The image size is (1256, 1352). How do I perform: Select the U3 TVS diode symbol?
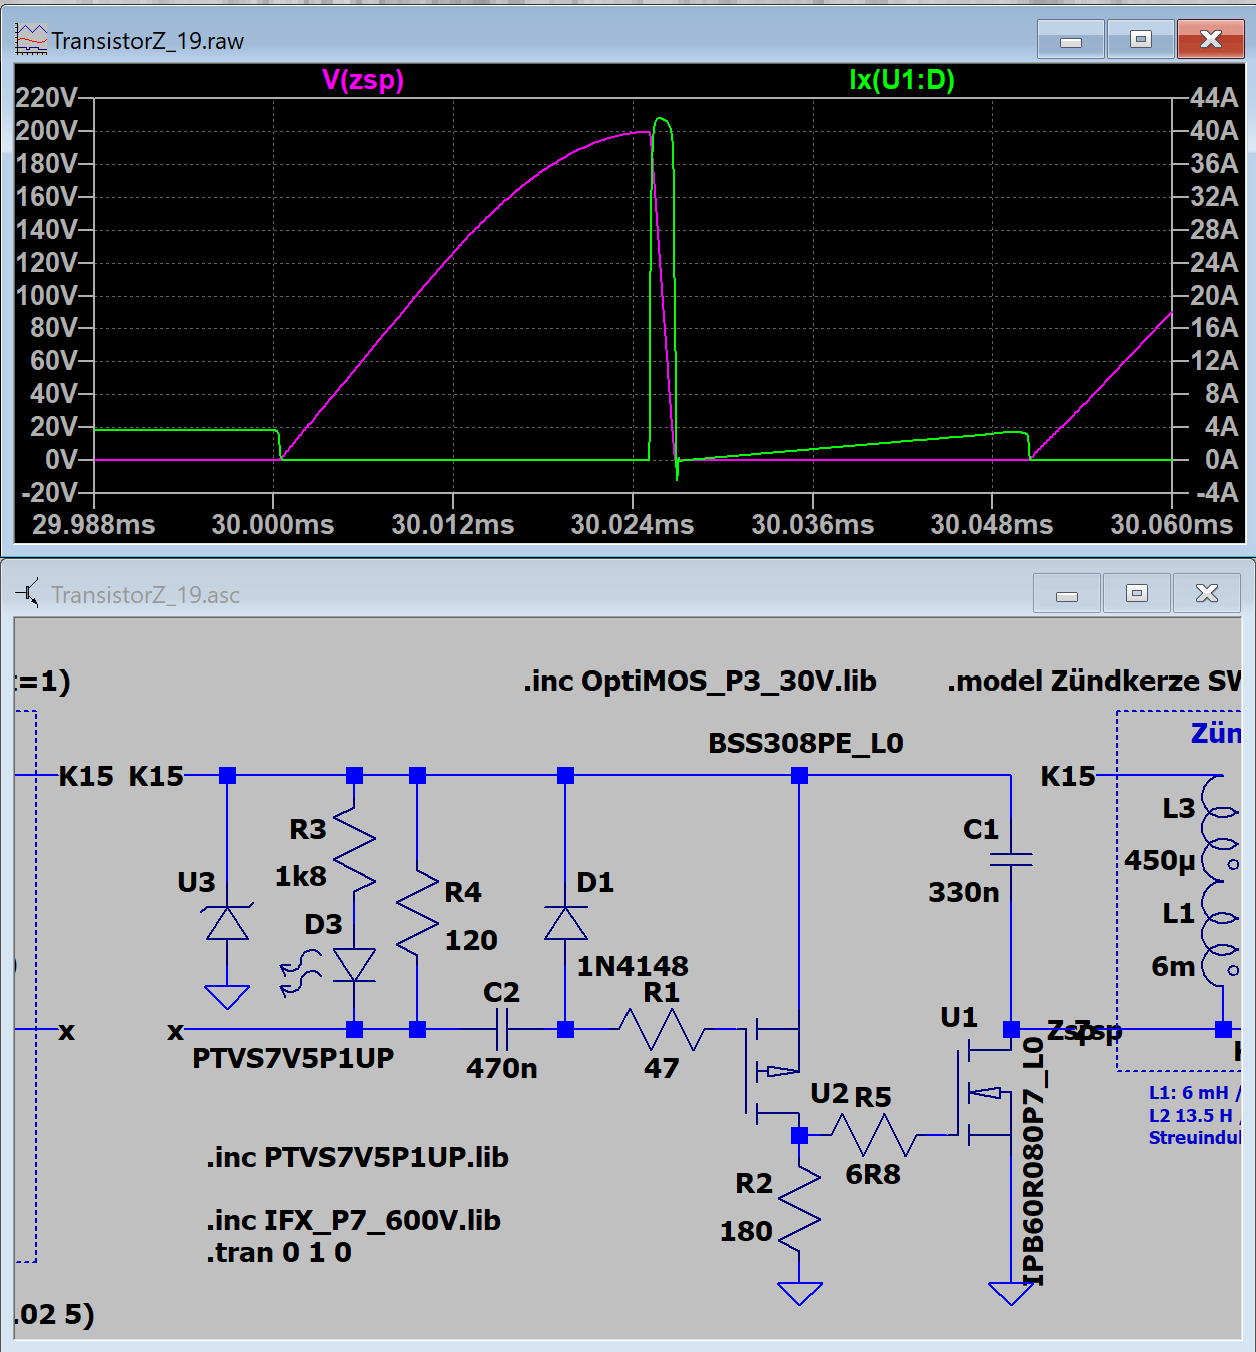click(x=227, y=923)
